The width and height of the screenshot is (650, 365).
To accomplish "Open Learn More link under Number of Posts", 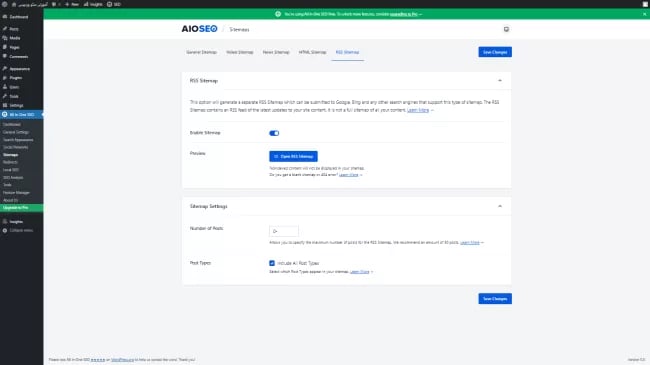I will (x=470, y=242).
